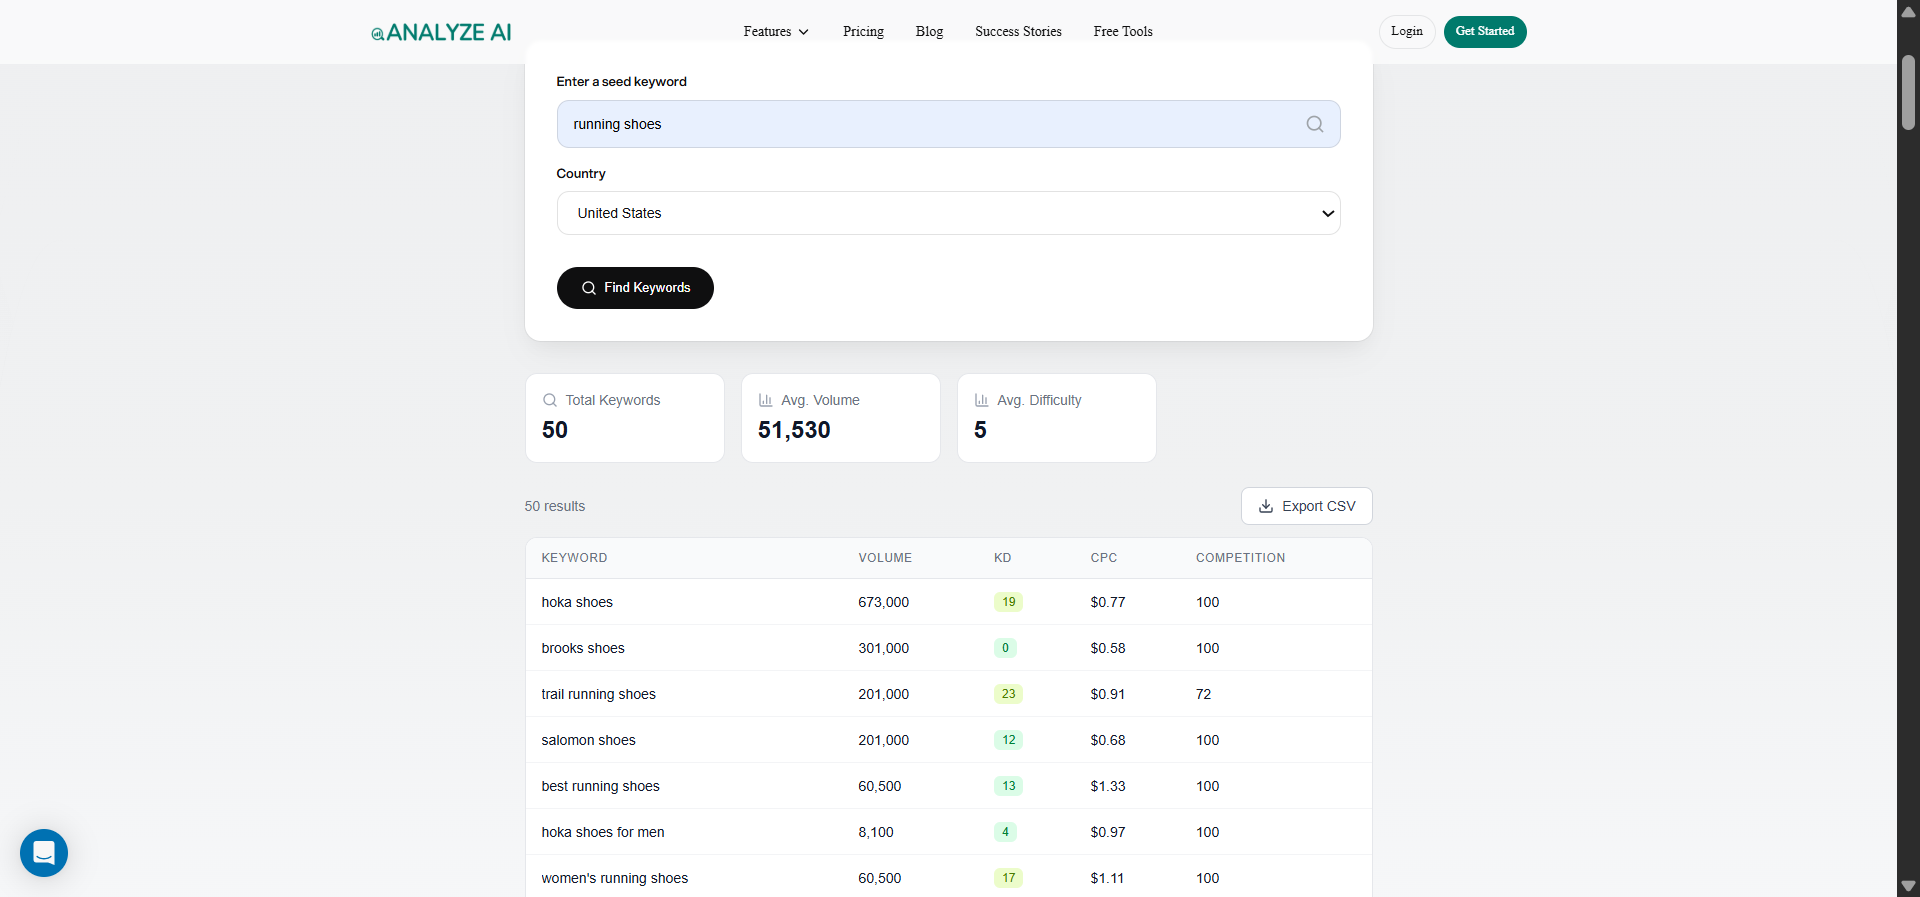
Task: Select the 'salomon shoes' keyword
Action: 588,740
